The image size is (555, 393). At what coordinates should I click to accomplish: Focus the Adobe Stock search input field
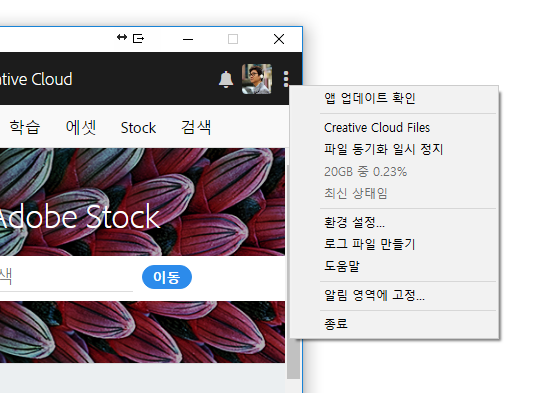[66, 277]
